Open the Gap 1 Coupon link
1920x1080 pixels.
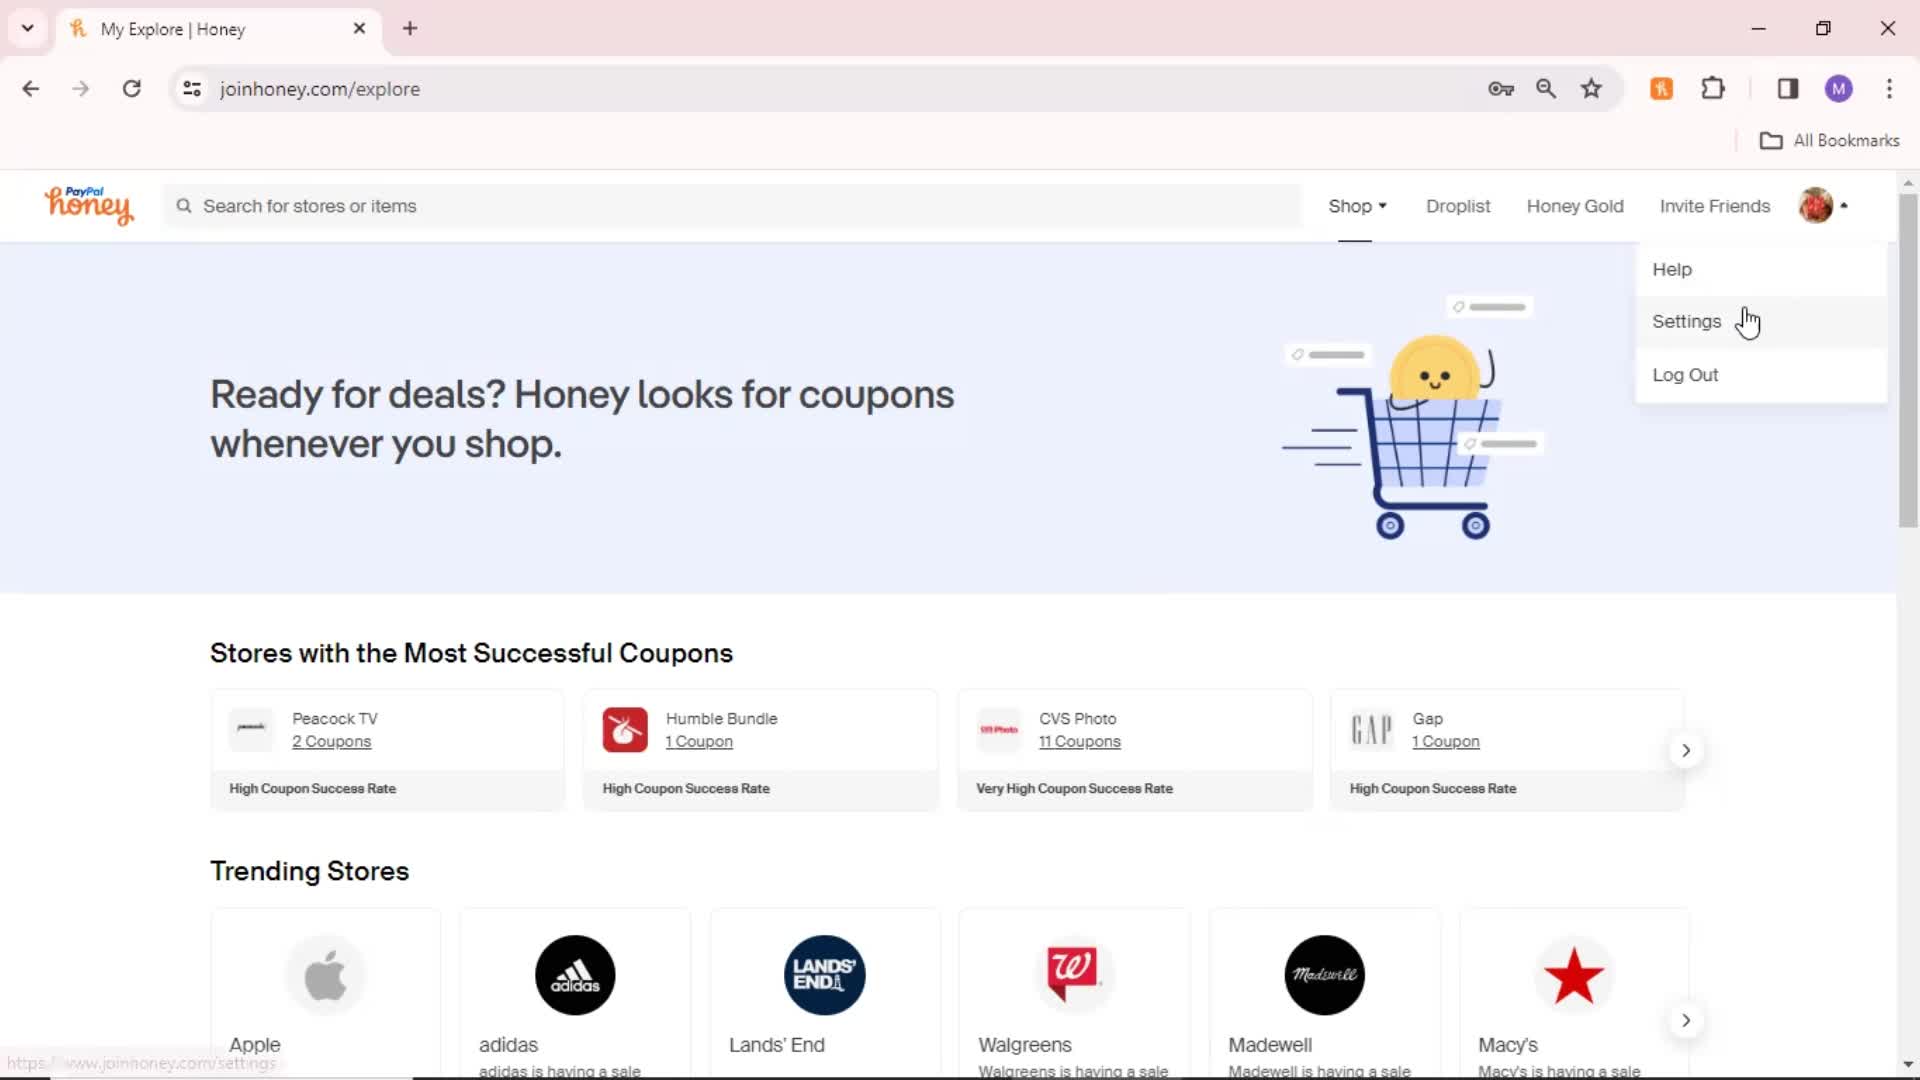click(x=1445, y=742)
